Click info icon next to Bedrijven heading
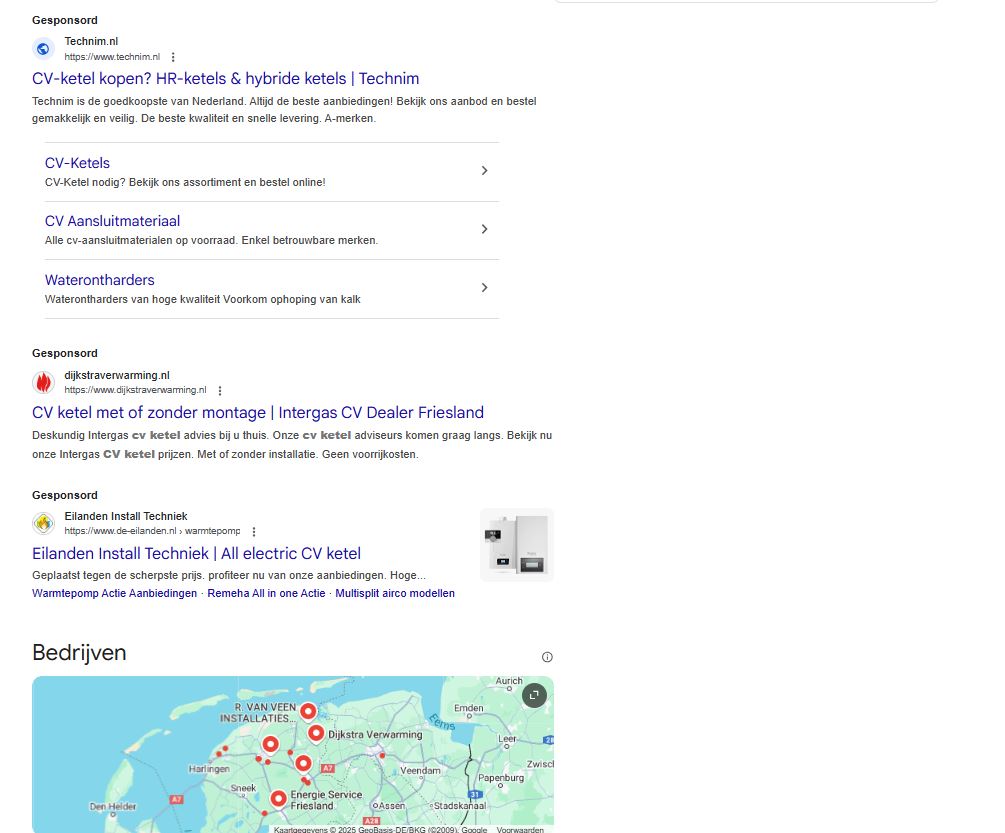The width and height of the screenshot is (1005, 833). pyautogui.click(x=547, y=657)
